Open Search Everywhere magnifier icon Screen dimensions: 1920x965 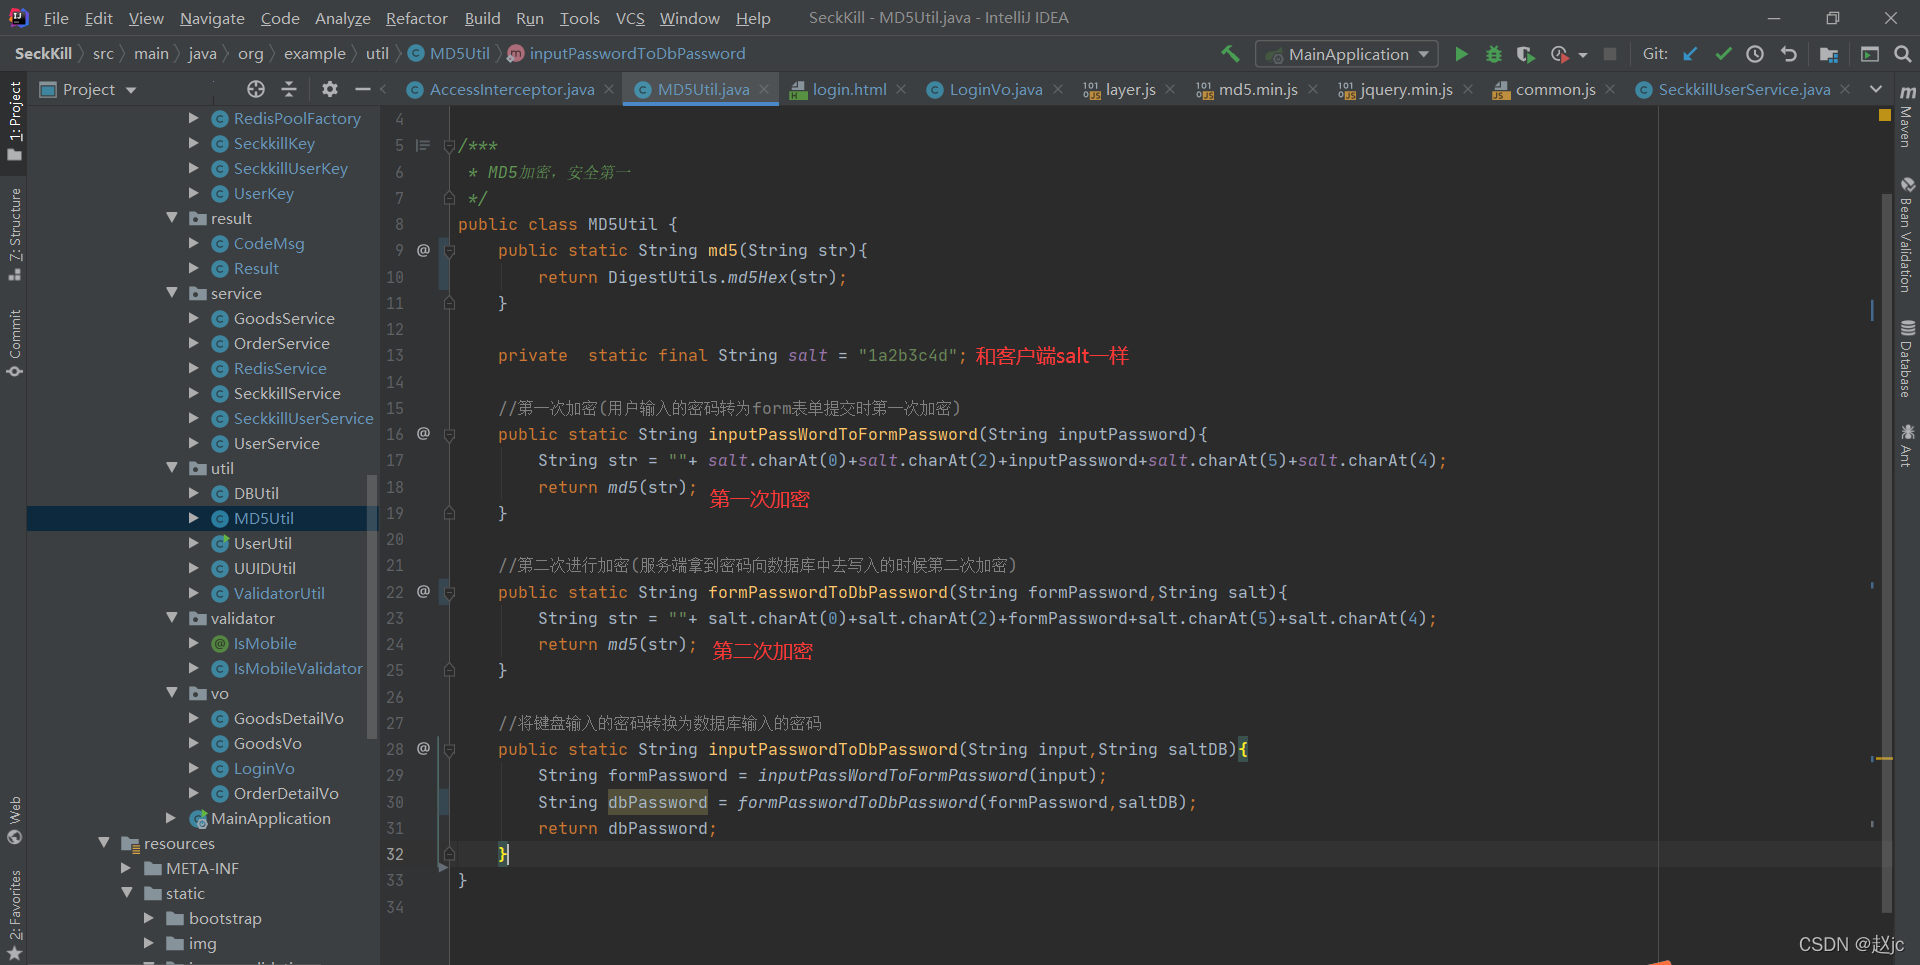coord(1903,54)
